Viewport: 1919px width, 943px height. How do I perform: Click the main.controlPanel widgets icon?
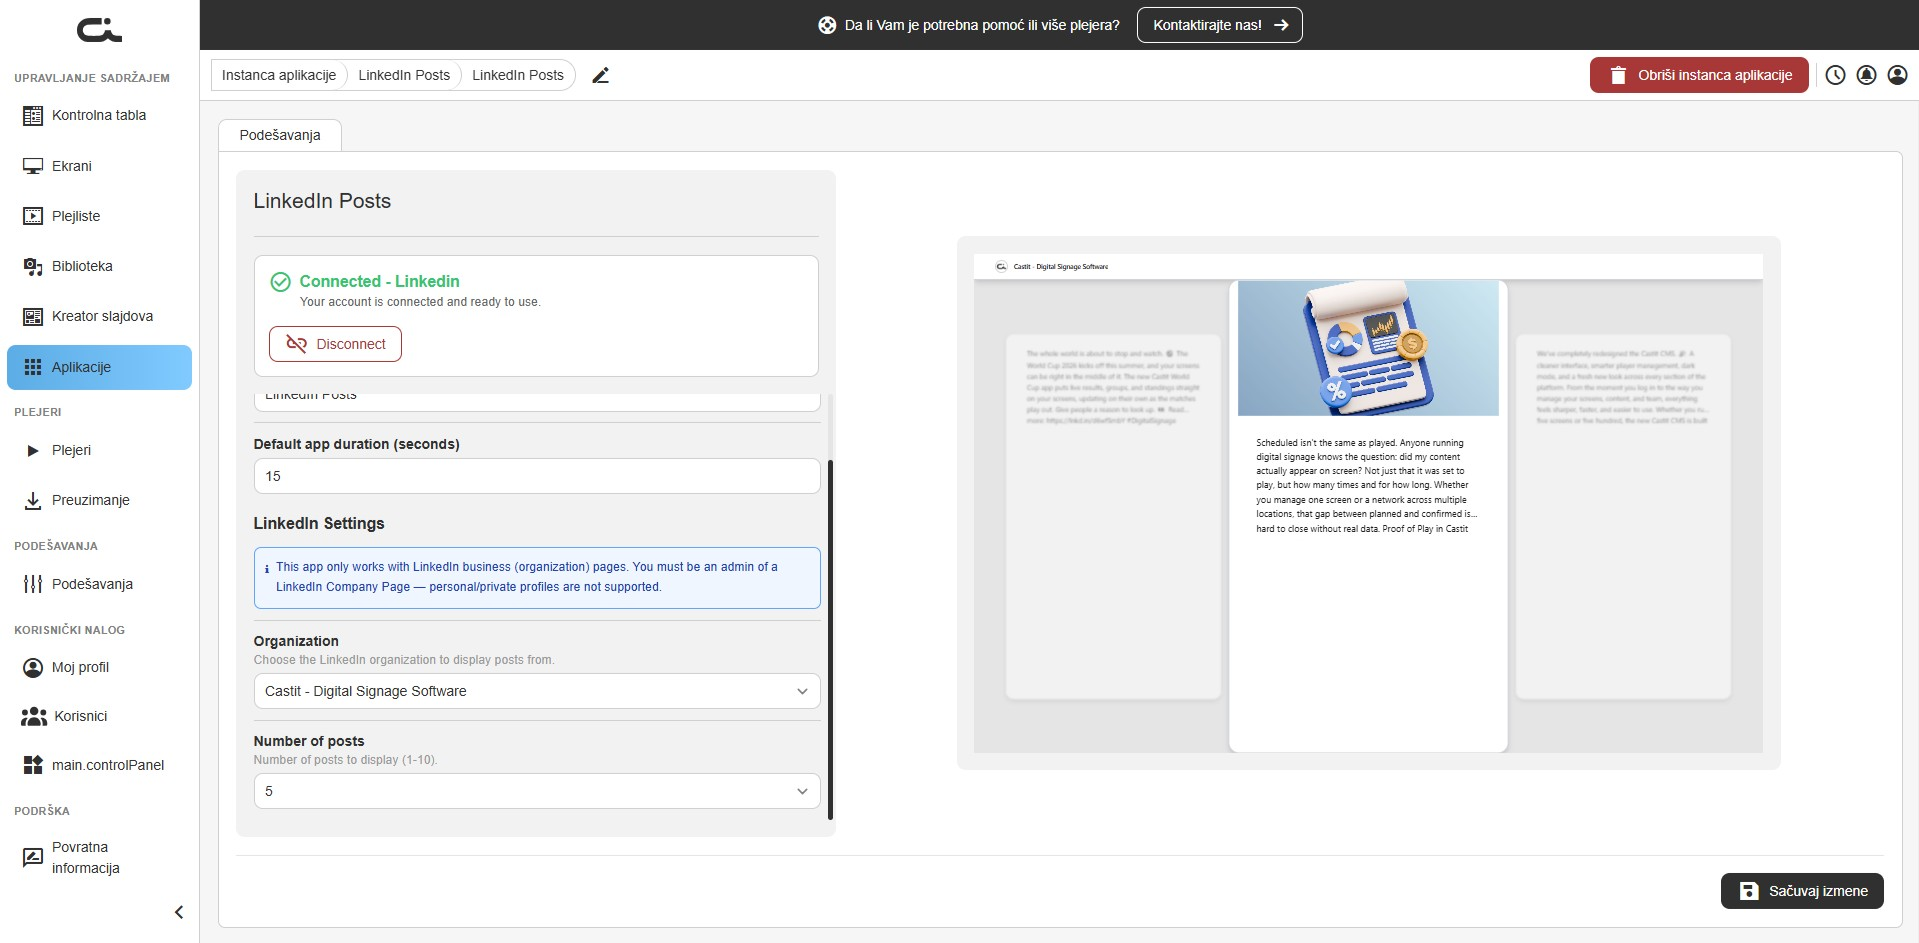(33, 765)
